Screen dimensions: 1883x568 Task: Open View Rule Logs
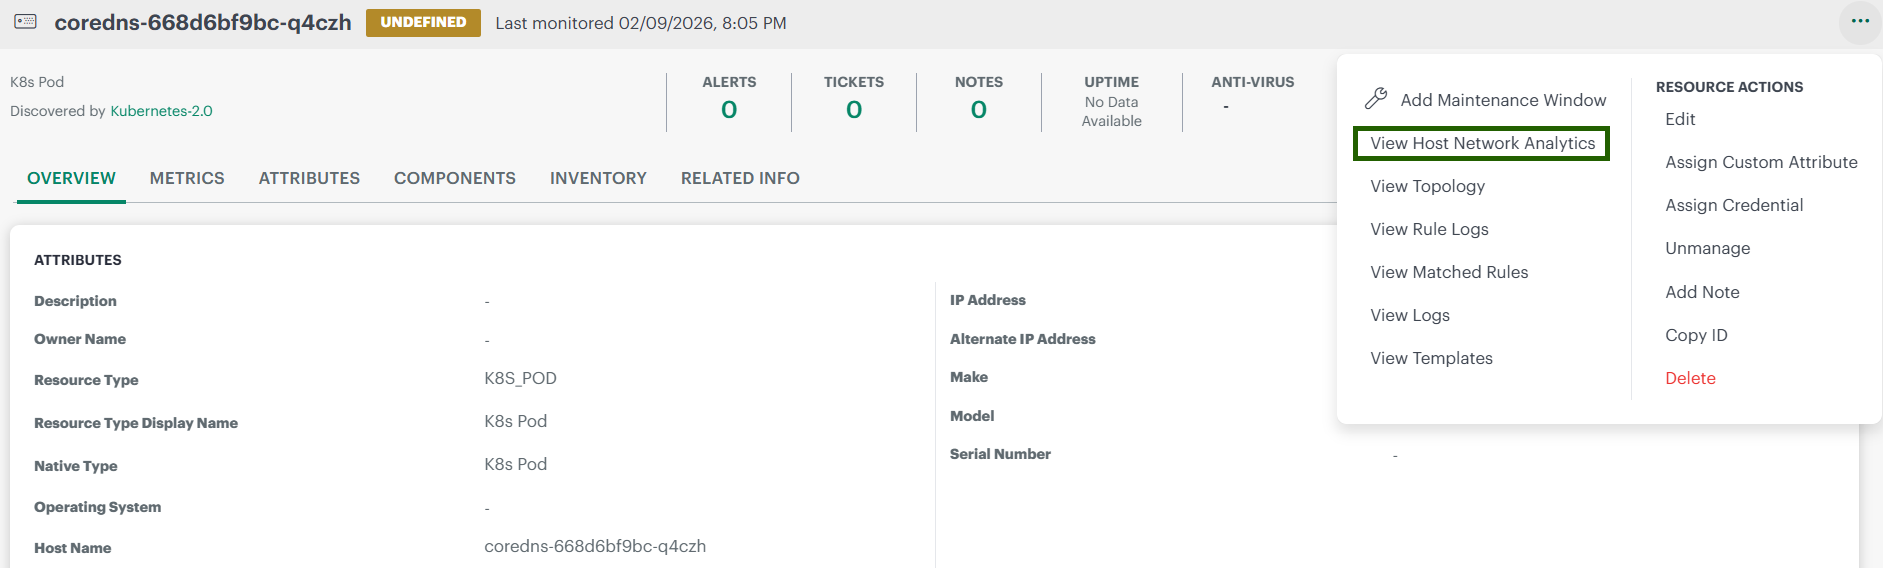[x=1429, y=229]
